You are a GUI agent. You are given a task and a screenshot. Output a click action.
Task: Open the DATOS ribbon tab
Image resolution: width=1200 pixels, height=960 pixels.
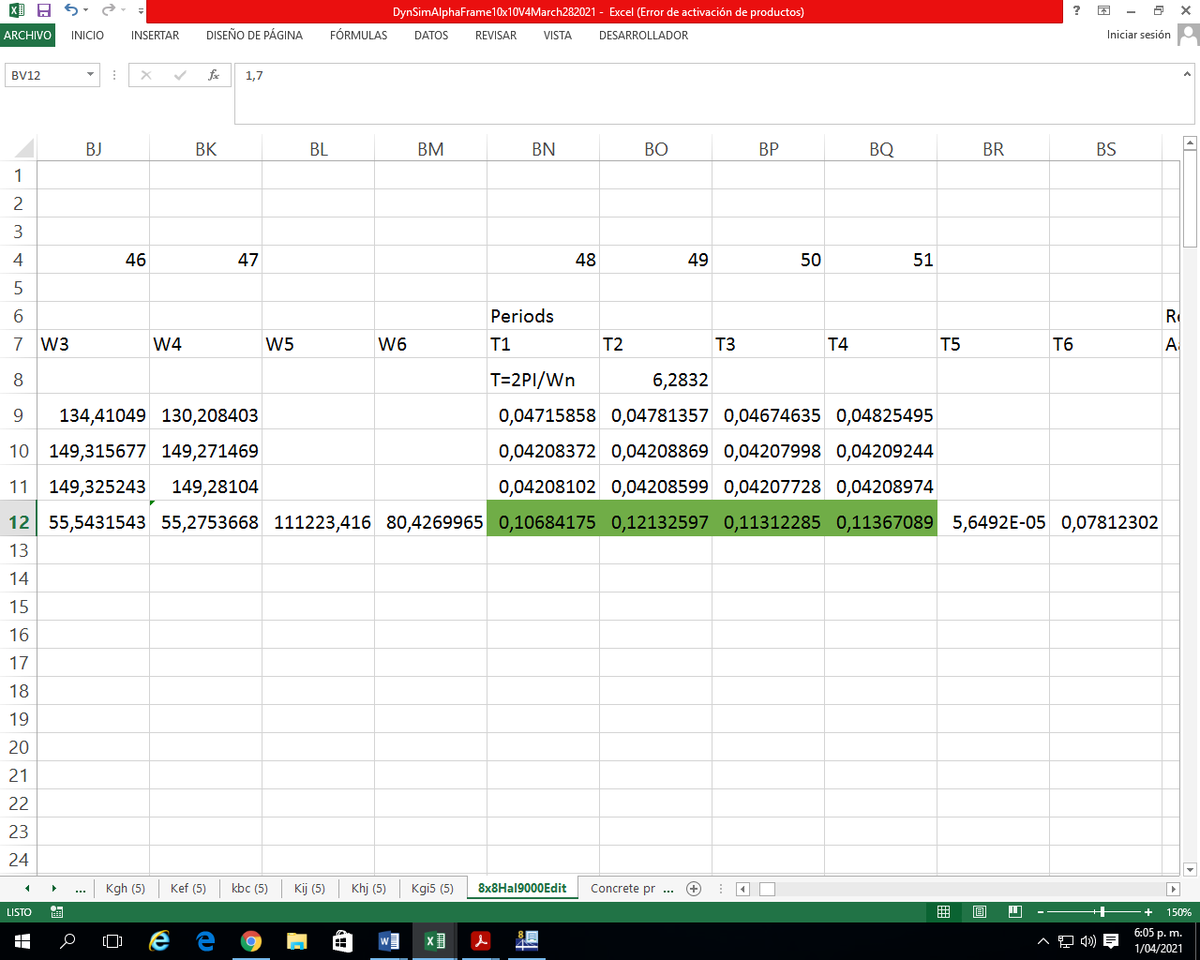(431, 35)
